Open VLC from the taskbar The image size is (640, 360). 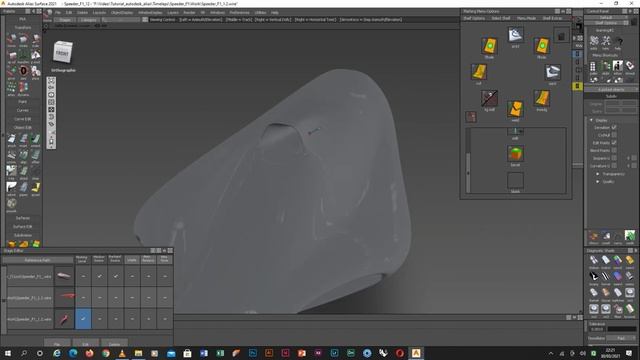tap(122, 353)
